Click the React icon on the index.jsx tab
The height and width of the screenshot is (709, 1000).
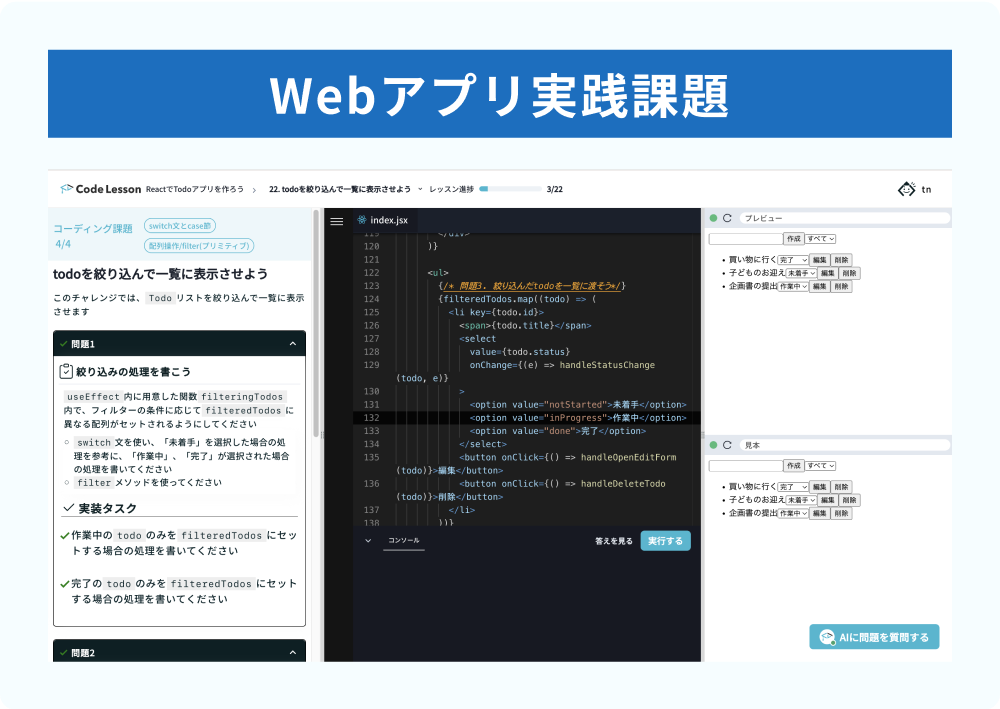363,219
